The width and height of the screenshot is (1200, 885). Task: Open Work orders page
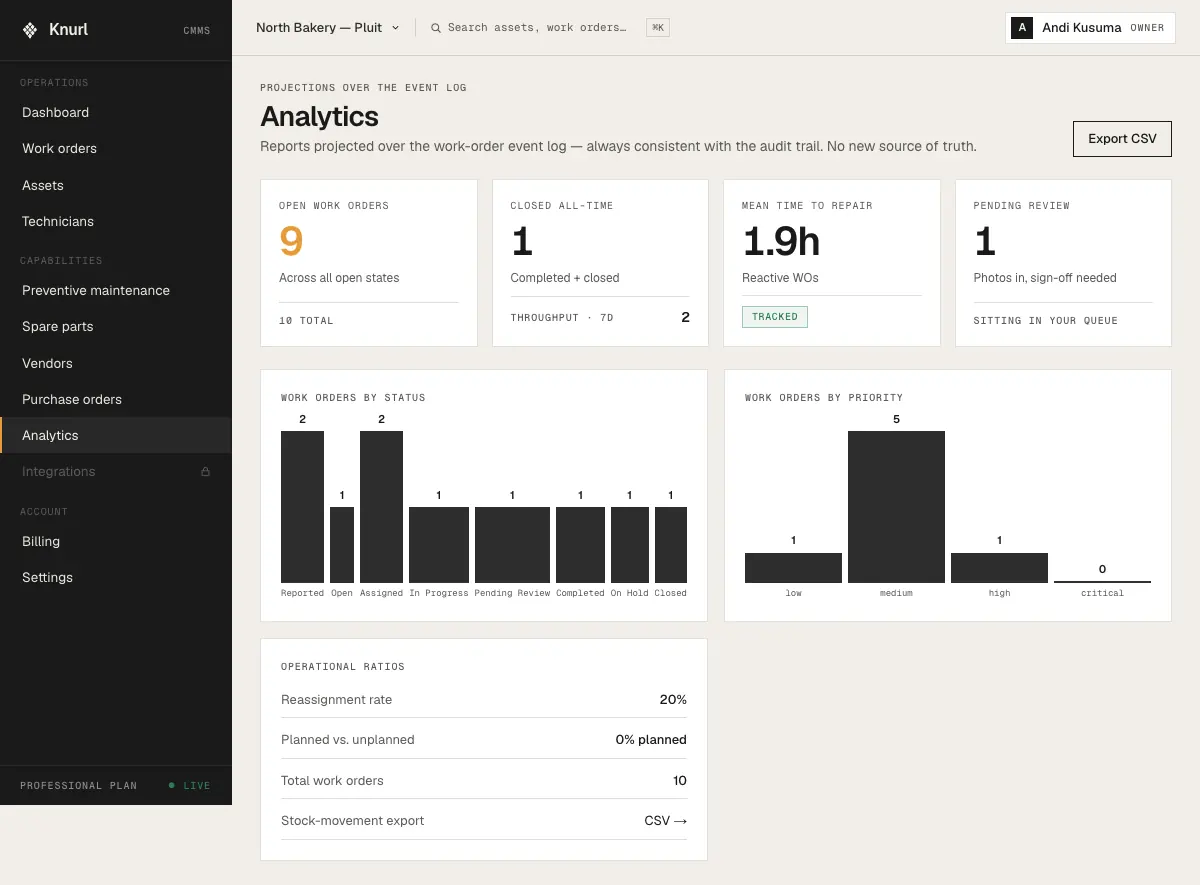[x=116, y=148]
